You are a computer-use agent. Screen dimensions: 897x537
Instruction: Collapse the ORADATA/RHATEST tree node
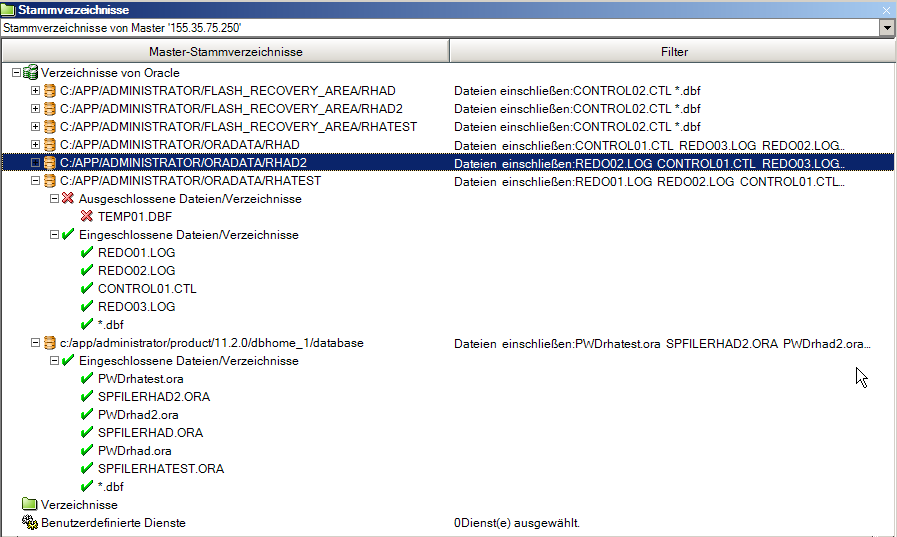click(36, 181)
